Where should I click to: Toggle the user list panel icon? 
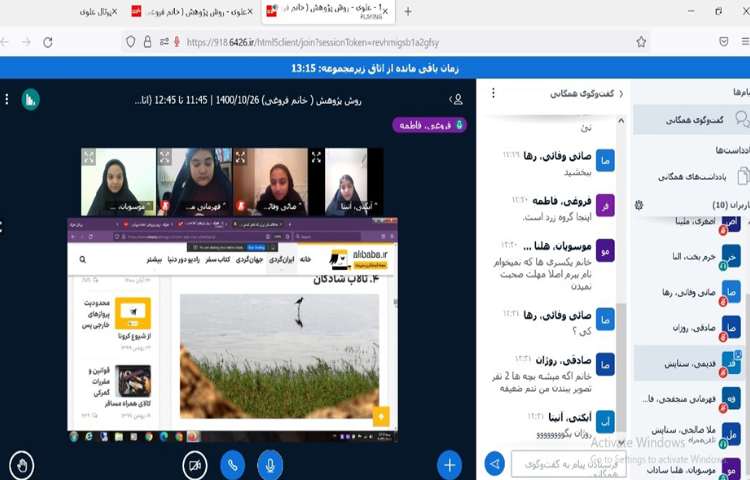457,100
